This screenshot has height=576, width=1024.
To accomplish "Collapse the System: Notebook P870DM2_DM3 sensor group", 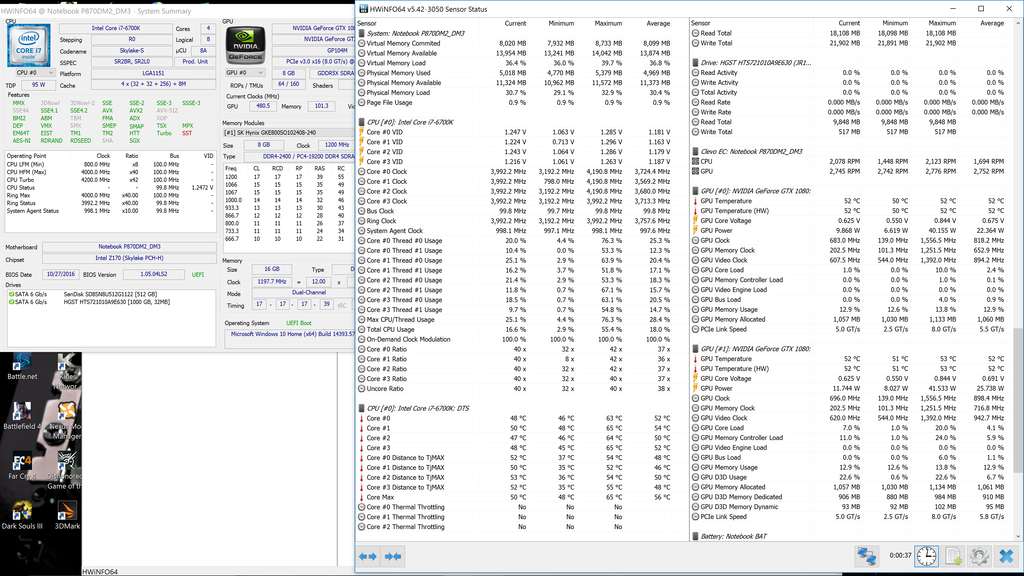I will 361,33.
